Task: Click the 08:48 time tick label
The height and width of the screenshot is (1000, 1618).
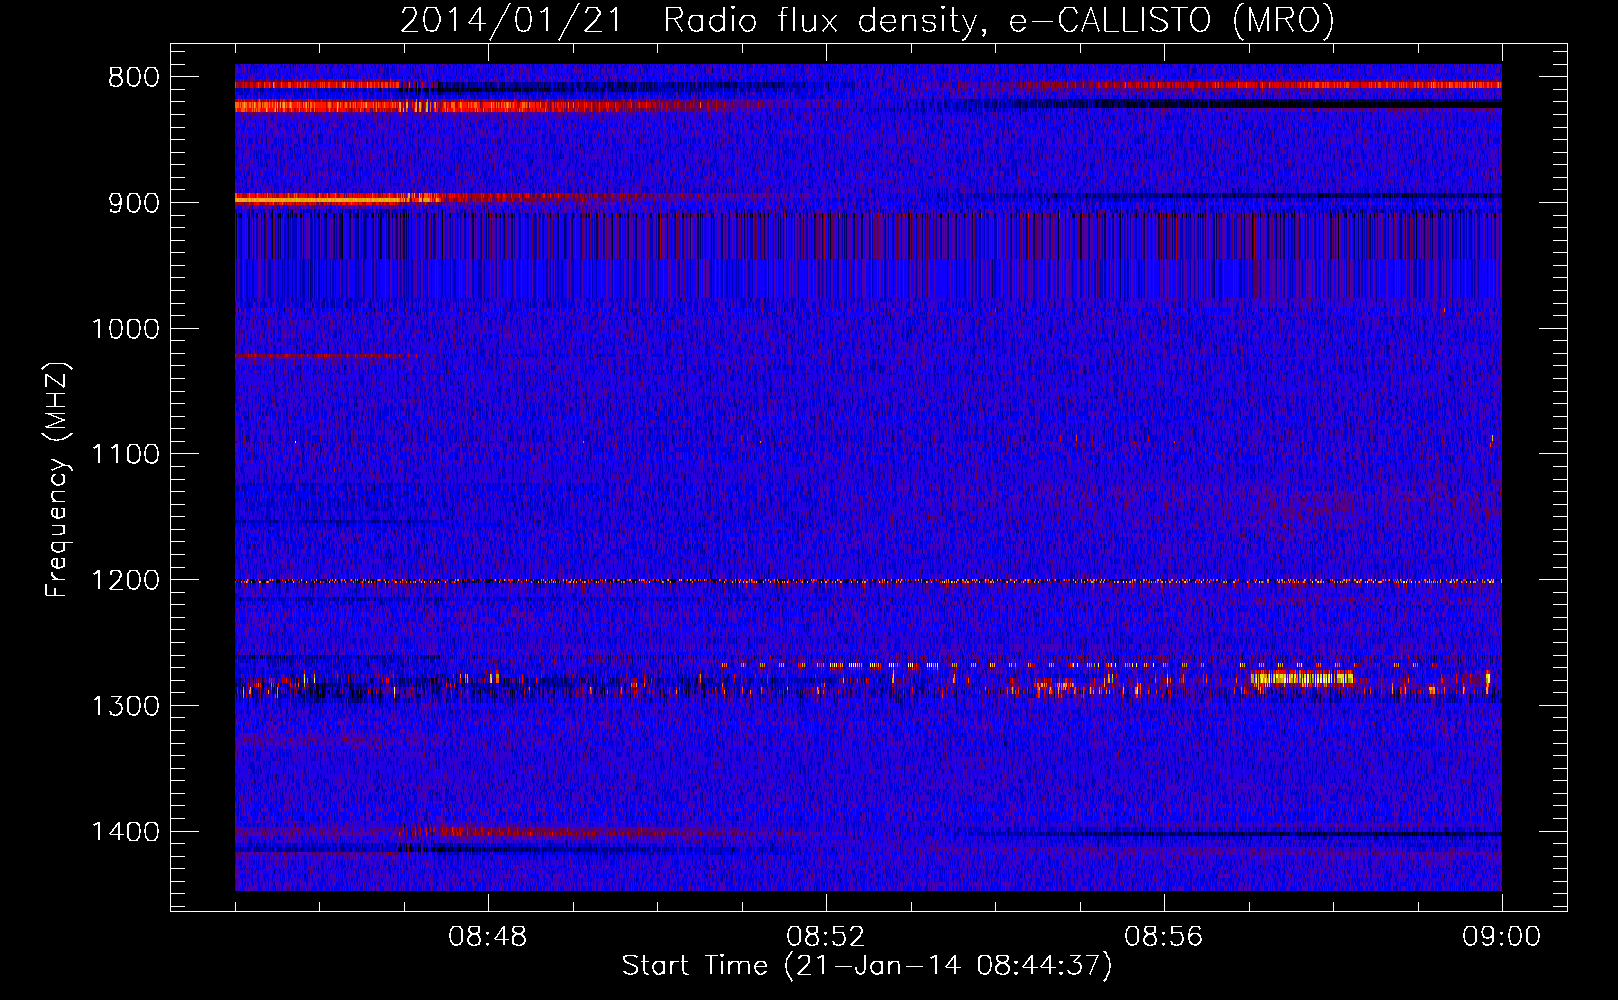Action: (x=488, y=937)
